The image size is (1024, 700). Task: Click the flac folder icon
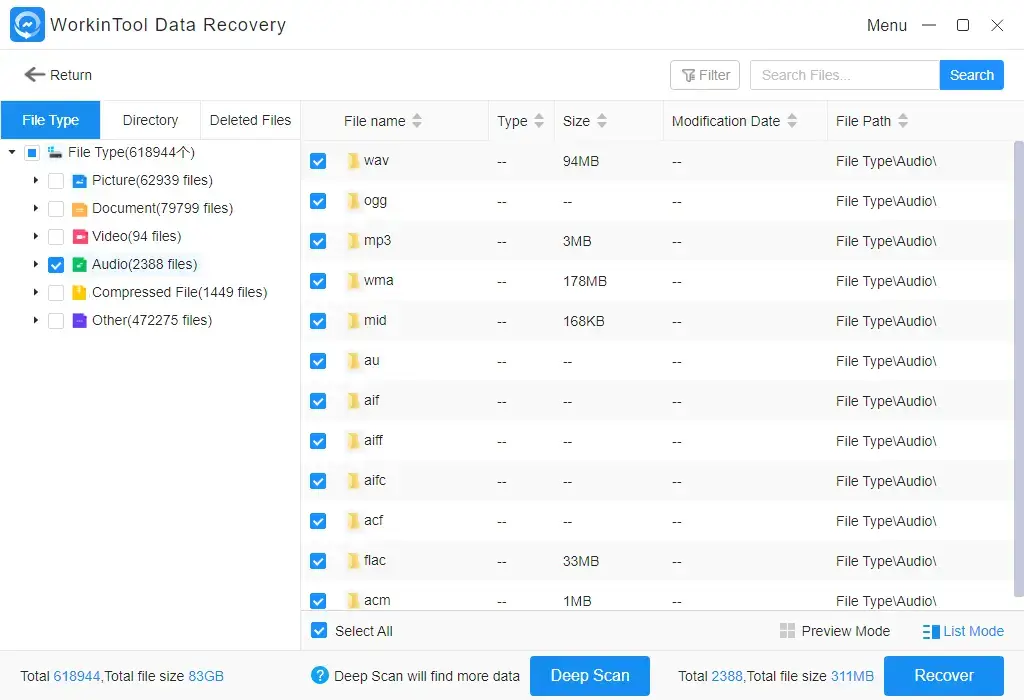click(x=353, y=561)
